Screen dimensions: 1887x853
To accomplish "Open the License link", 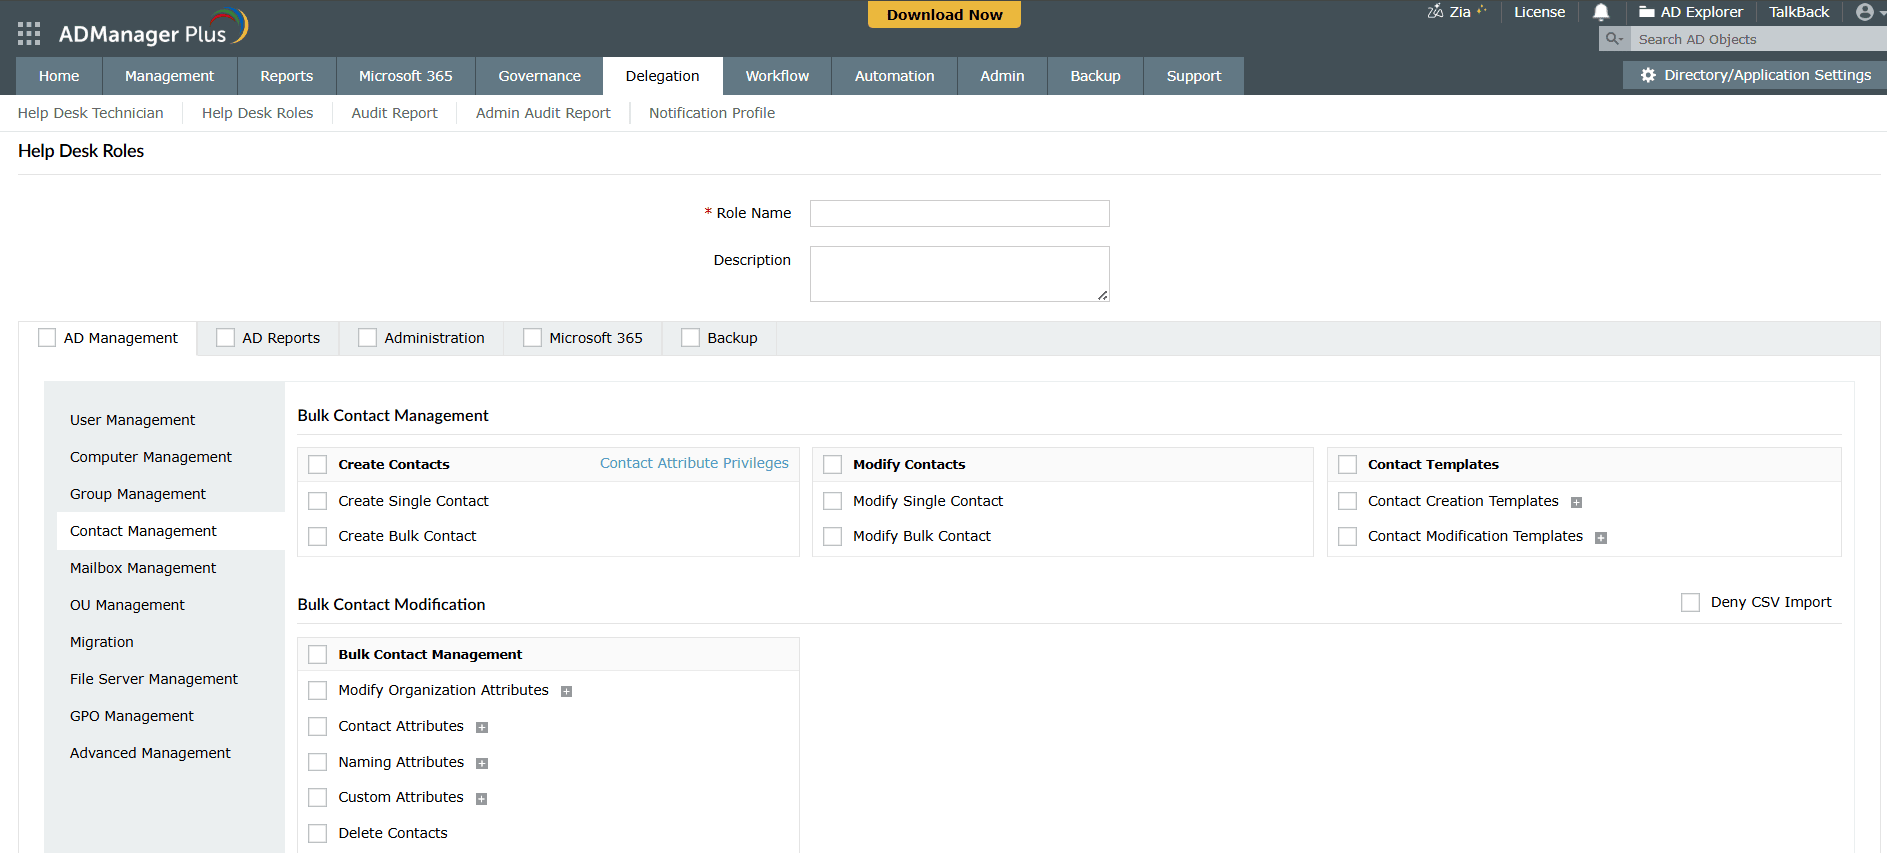I will point(1539,12).
